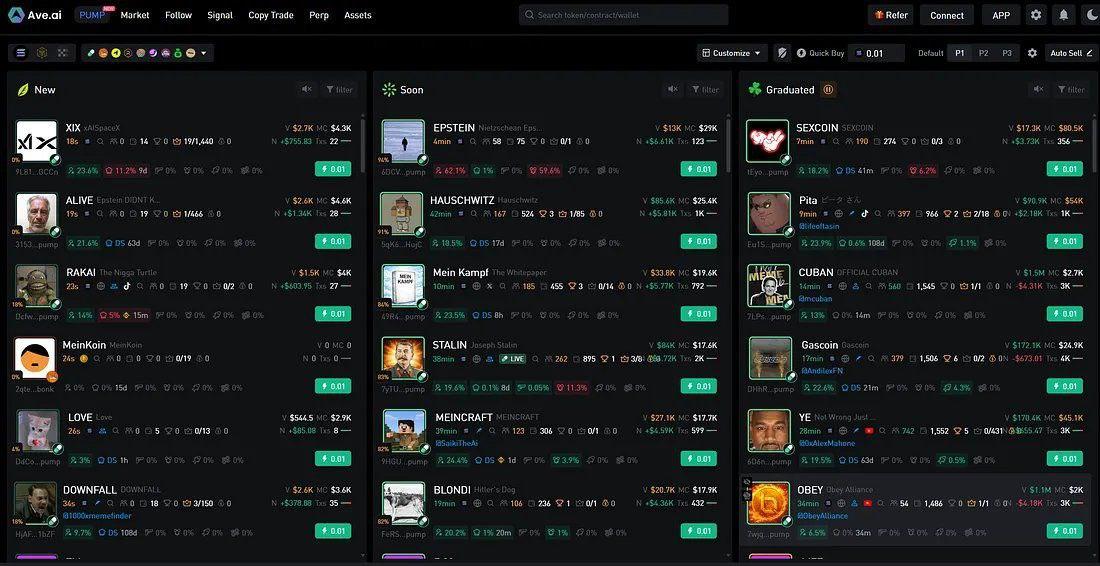Quick buy 0.01 on CUBAN row
The image size is (1100, 566).
coord(1065,314)
